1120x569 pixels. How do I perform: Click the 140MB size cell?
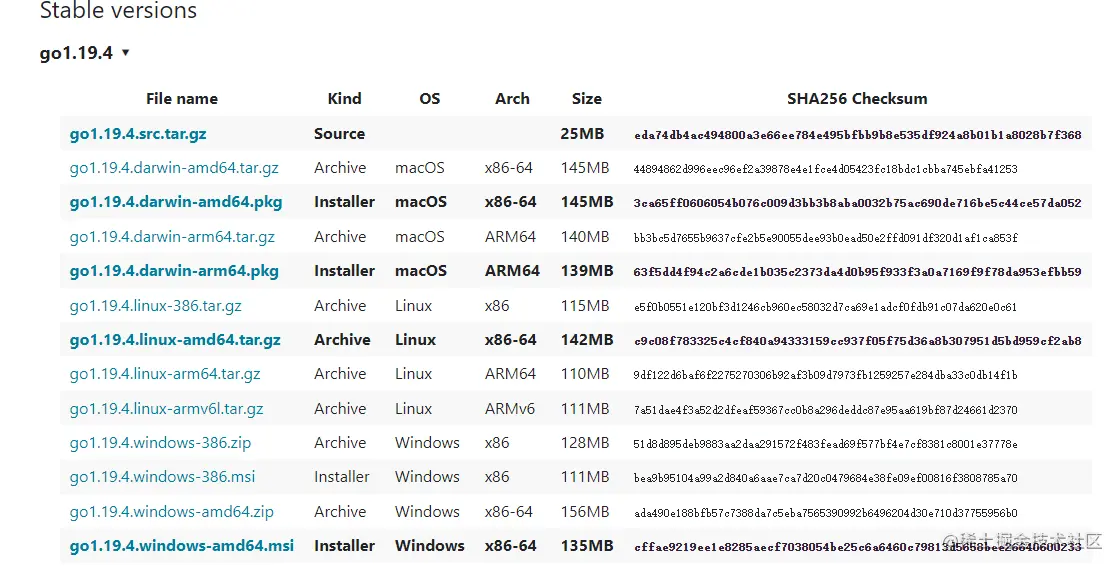pos(585,236)
